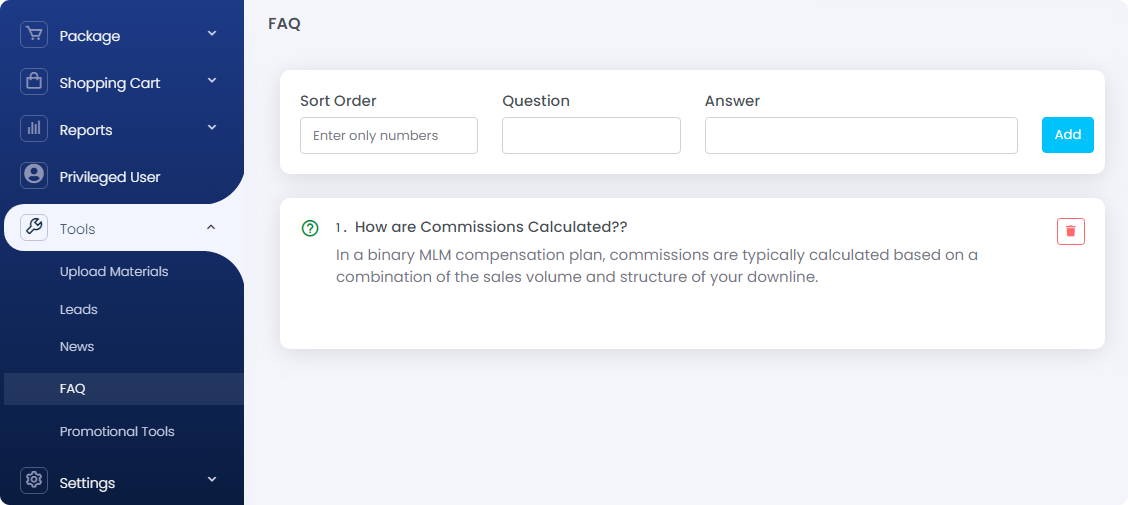Image resolution: width=1128 pixels, height=505 pixels.
Task: Click the Privileged User avatar icon
Action: (34, 175)
